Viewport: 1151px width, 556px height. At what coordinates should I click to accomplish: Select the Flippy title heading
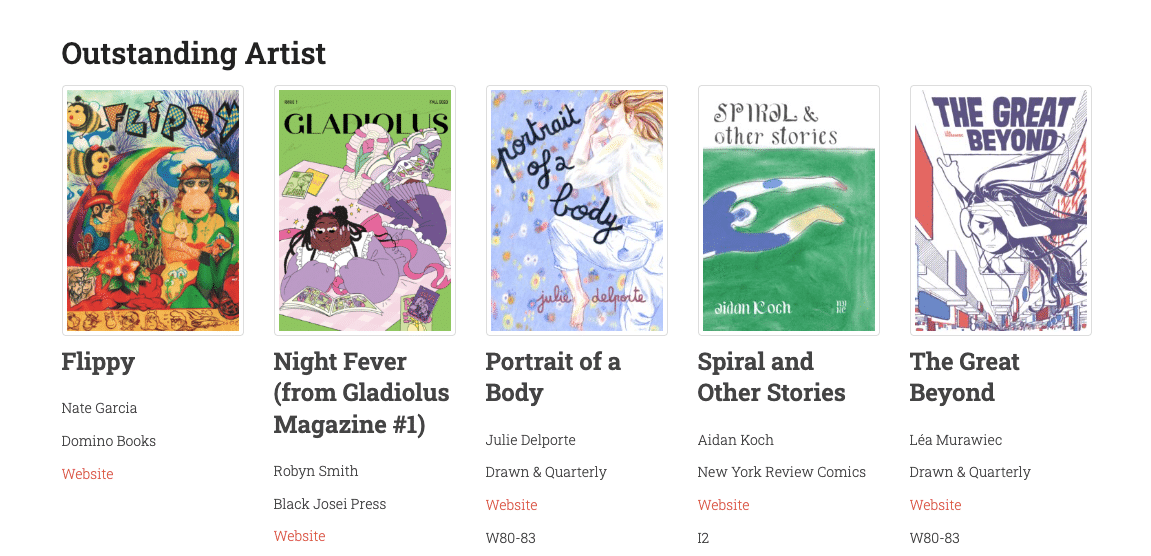(98, 362)
